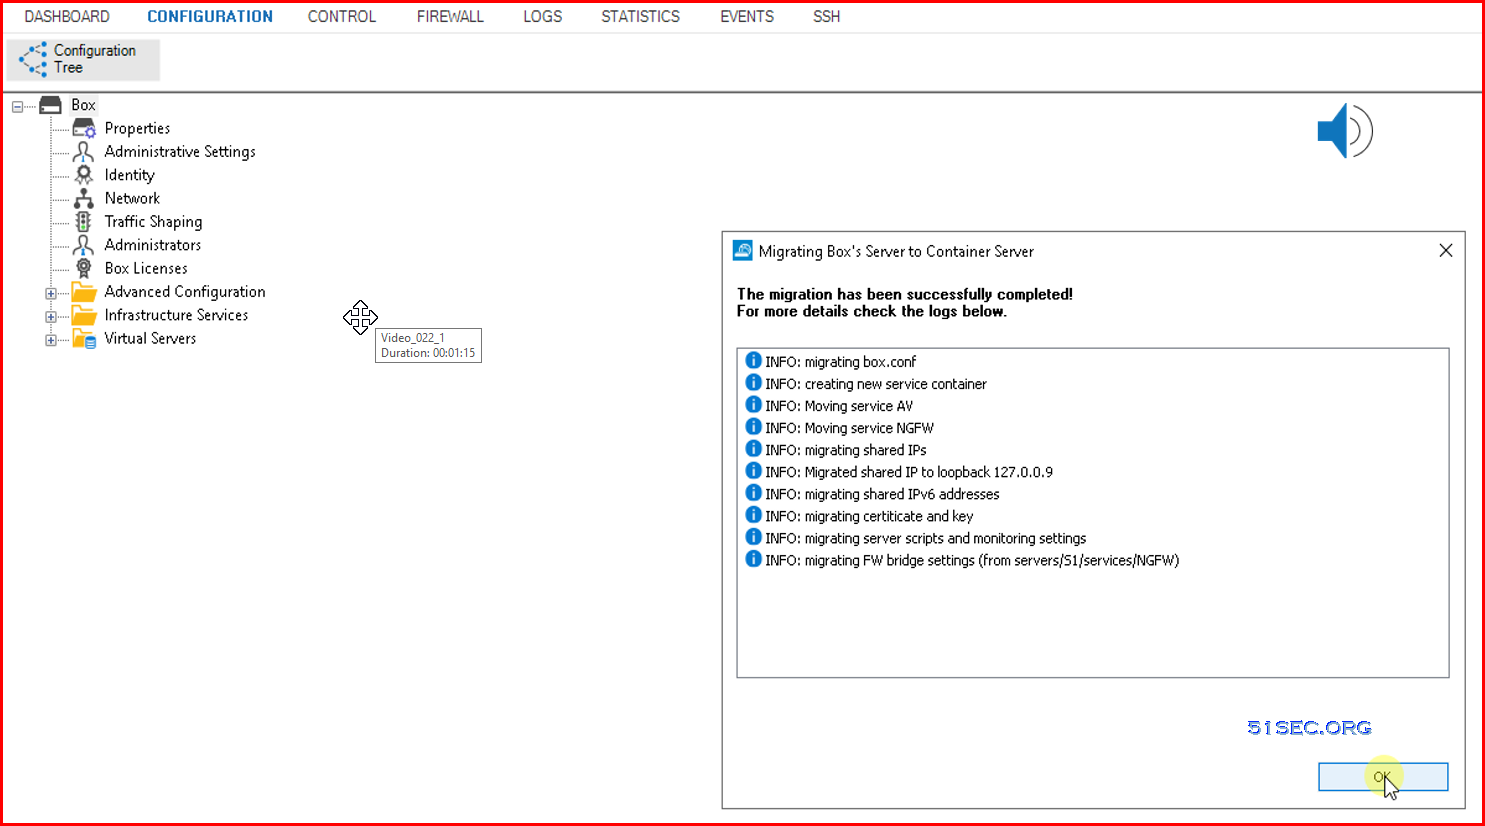Click log line 'migrating shared IPv6 addresses'
This screenshot has width=1485, height=826.
point(882,494)
